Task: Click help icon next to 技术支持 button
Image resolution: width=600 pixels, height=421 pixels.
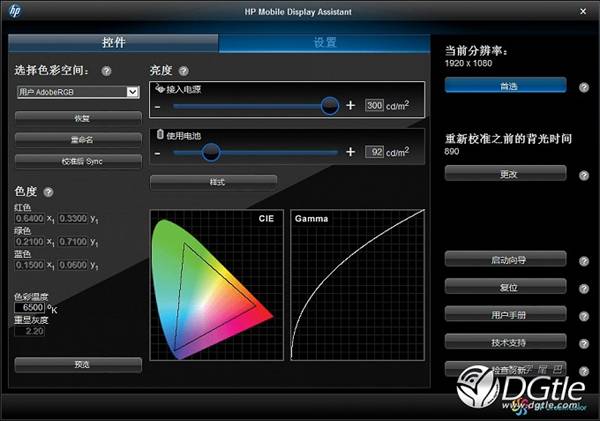Action: coord(584,344)
